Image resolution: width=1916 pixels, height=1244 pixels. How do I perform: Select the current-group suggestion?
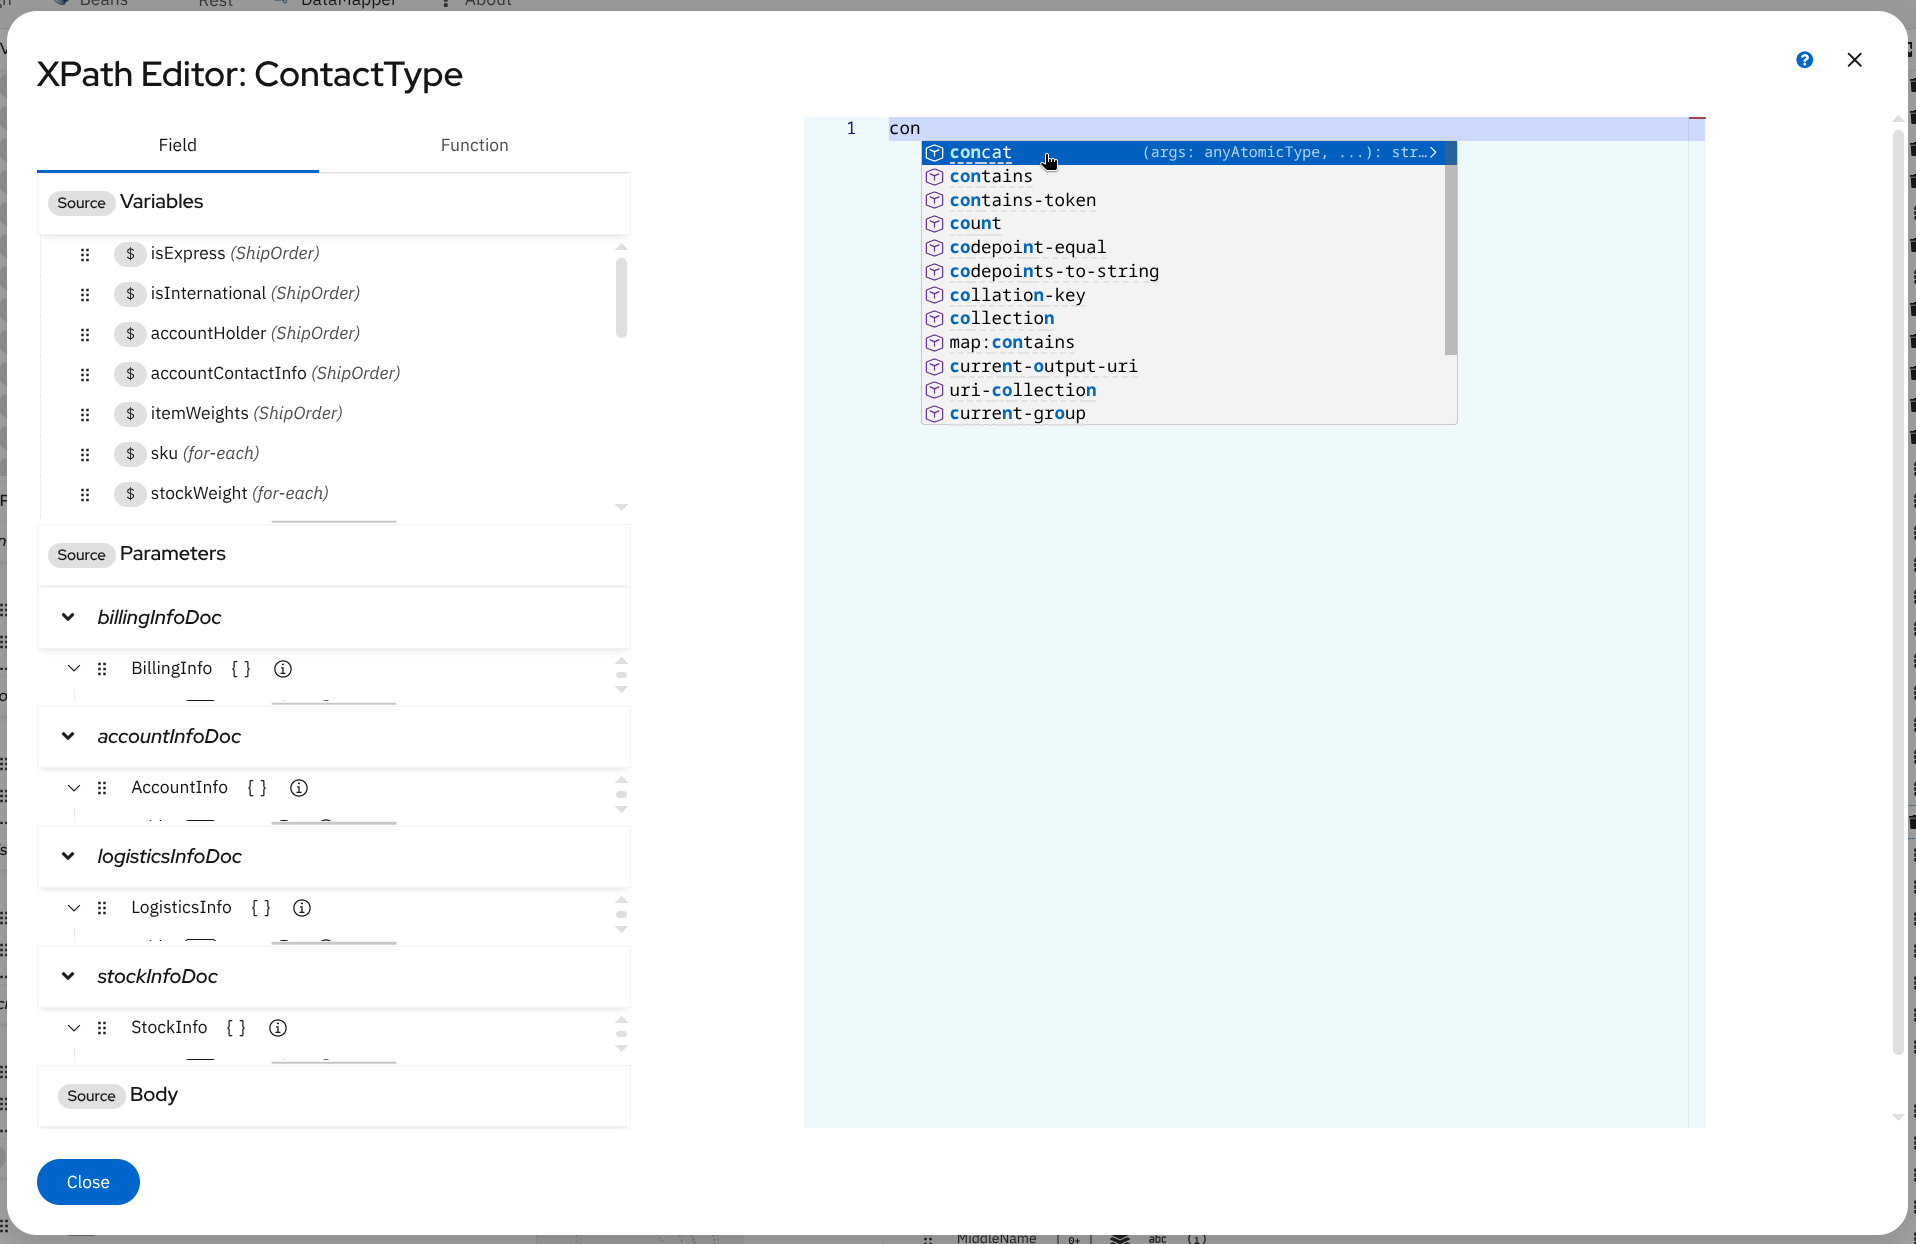1183,414
